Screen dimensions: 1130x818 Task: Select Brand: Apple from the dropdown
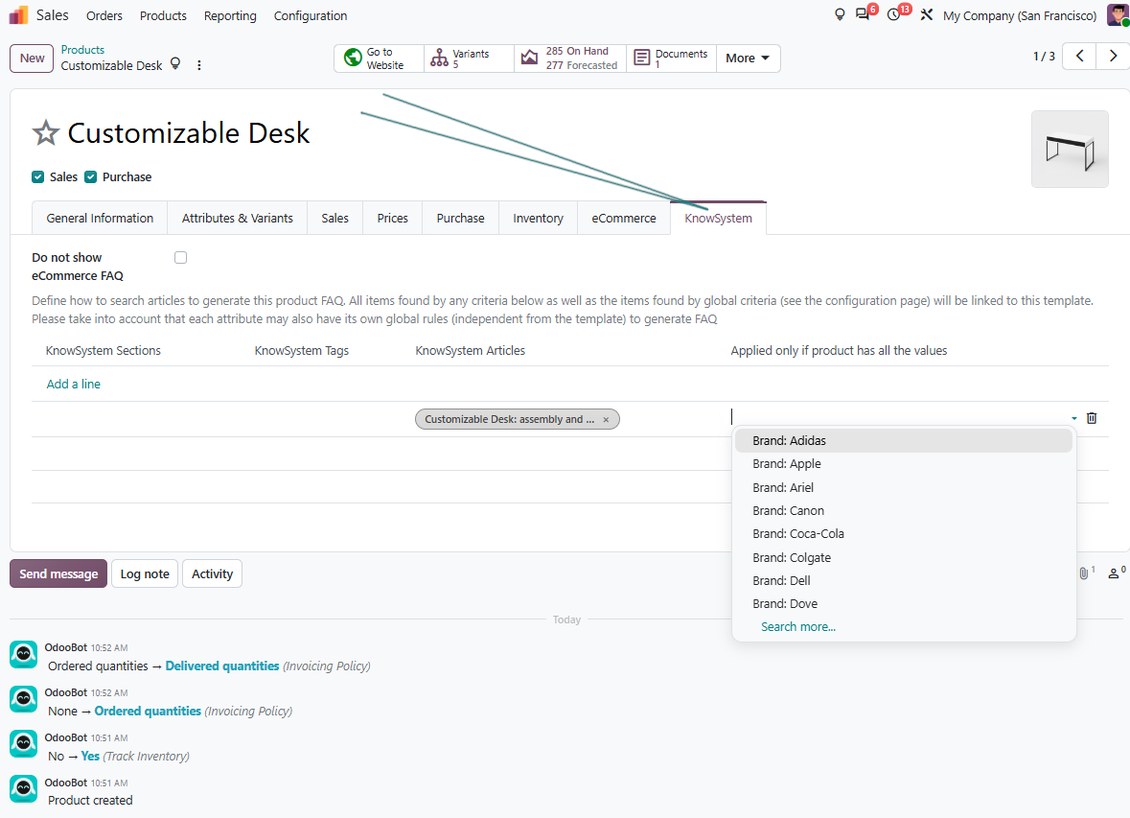coord(903,463)
